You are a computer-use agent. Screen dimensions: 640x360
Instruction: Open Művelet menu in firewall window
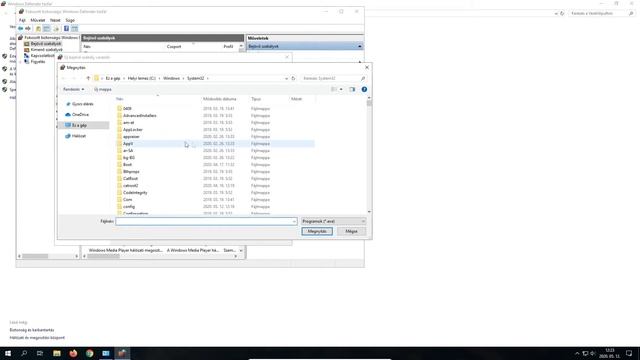click(x=38, y=20)
